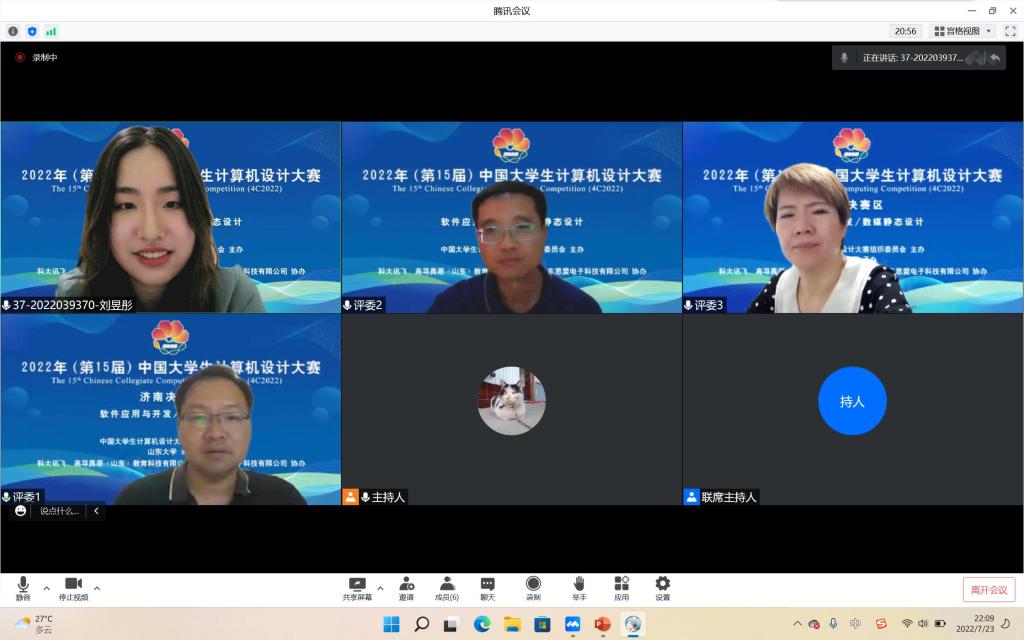Screen dimensions: 1024x640
Task: Toggle recording with the 录制 button
Action: pos(533,587)
